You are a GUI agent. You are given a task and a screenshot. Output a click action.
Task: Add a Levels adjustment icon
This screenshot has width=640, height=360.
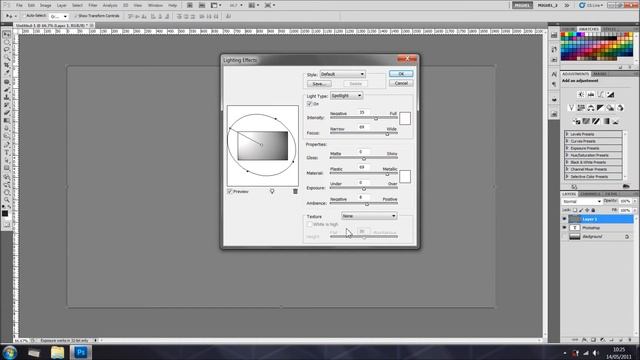click(x=591, y=94)
